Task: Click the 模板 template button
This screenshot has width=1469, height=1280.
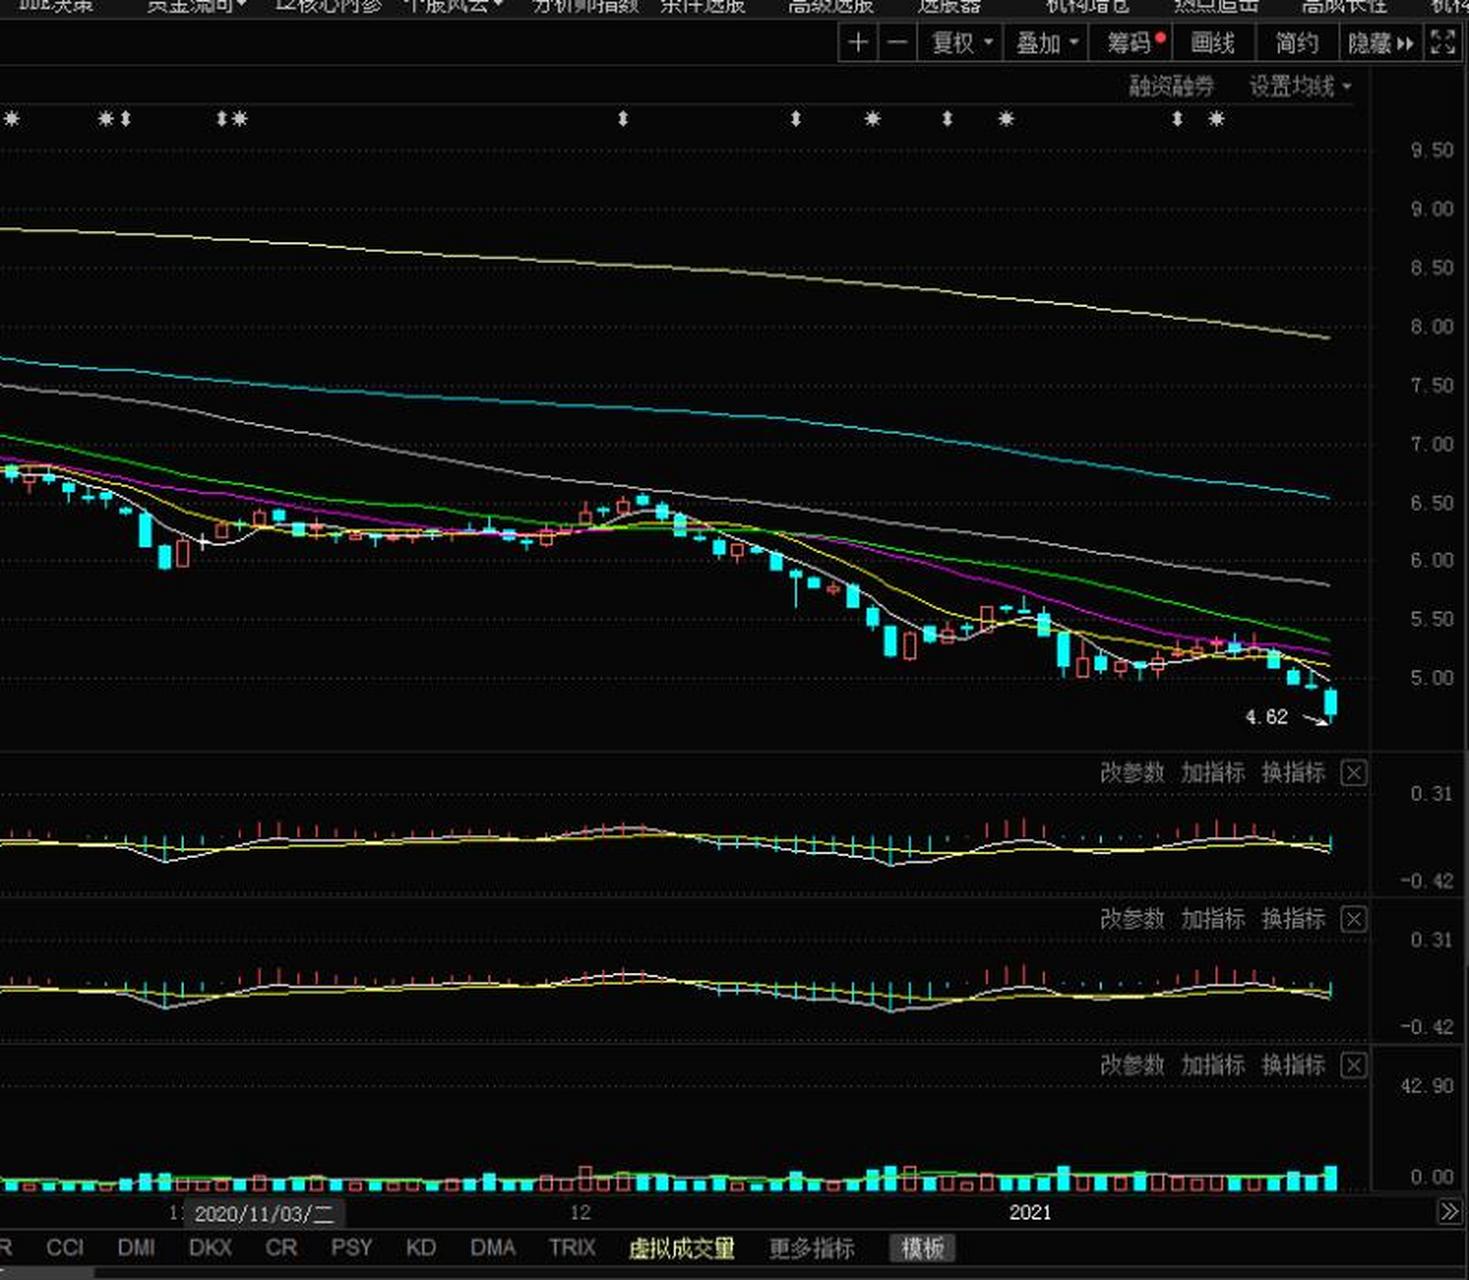Action: pyautogui.click(x=922, y=1248)
